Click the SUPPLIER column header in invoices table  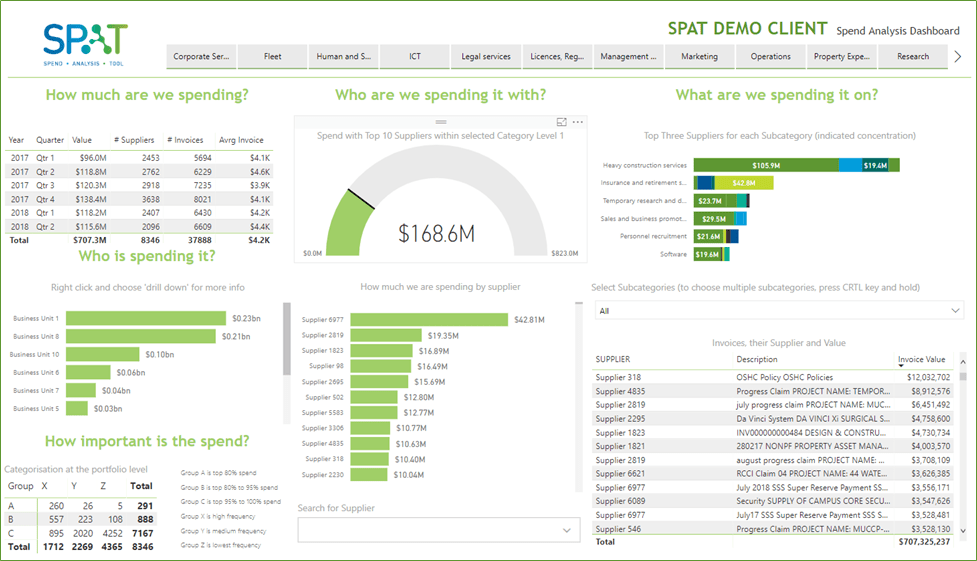613,359
